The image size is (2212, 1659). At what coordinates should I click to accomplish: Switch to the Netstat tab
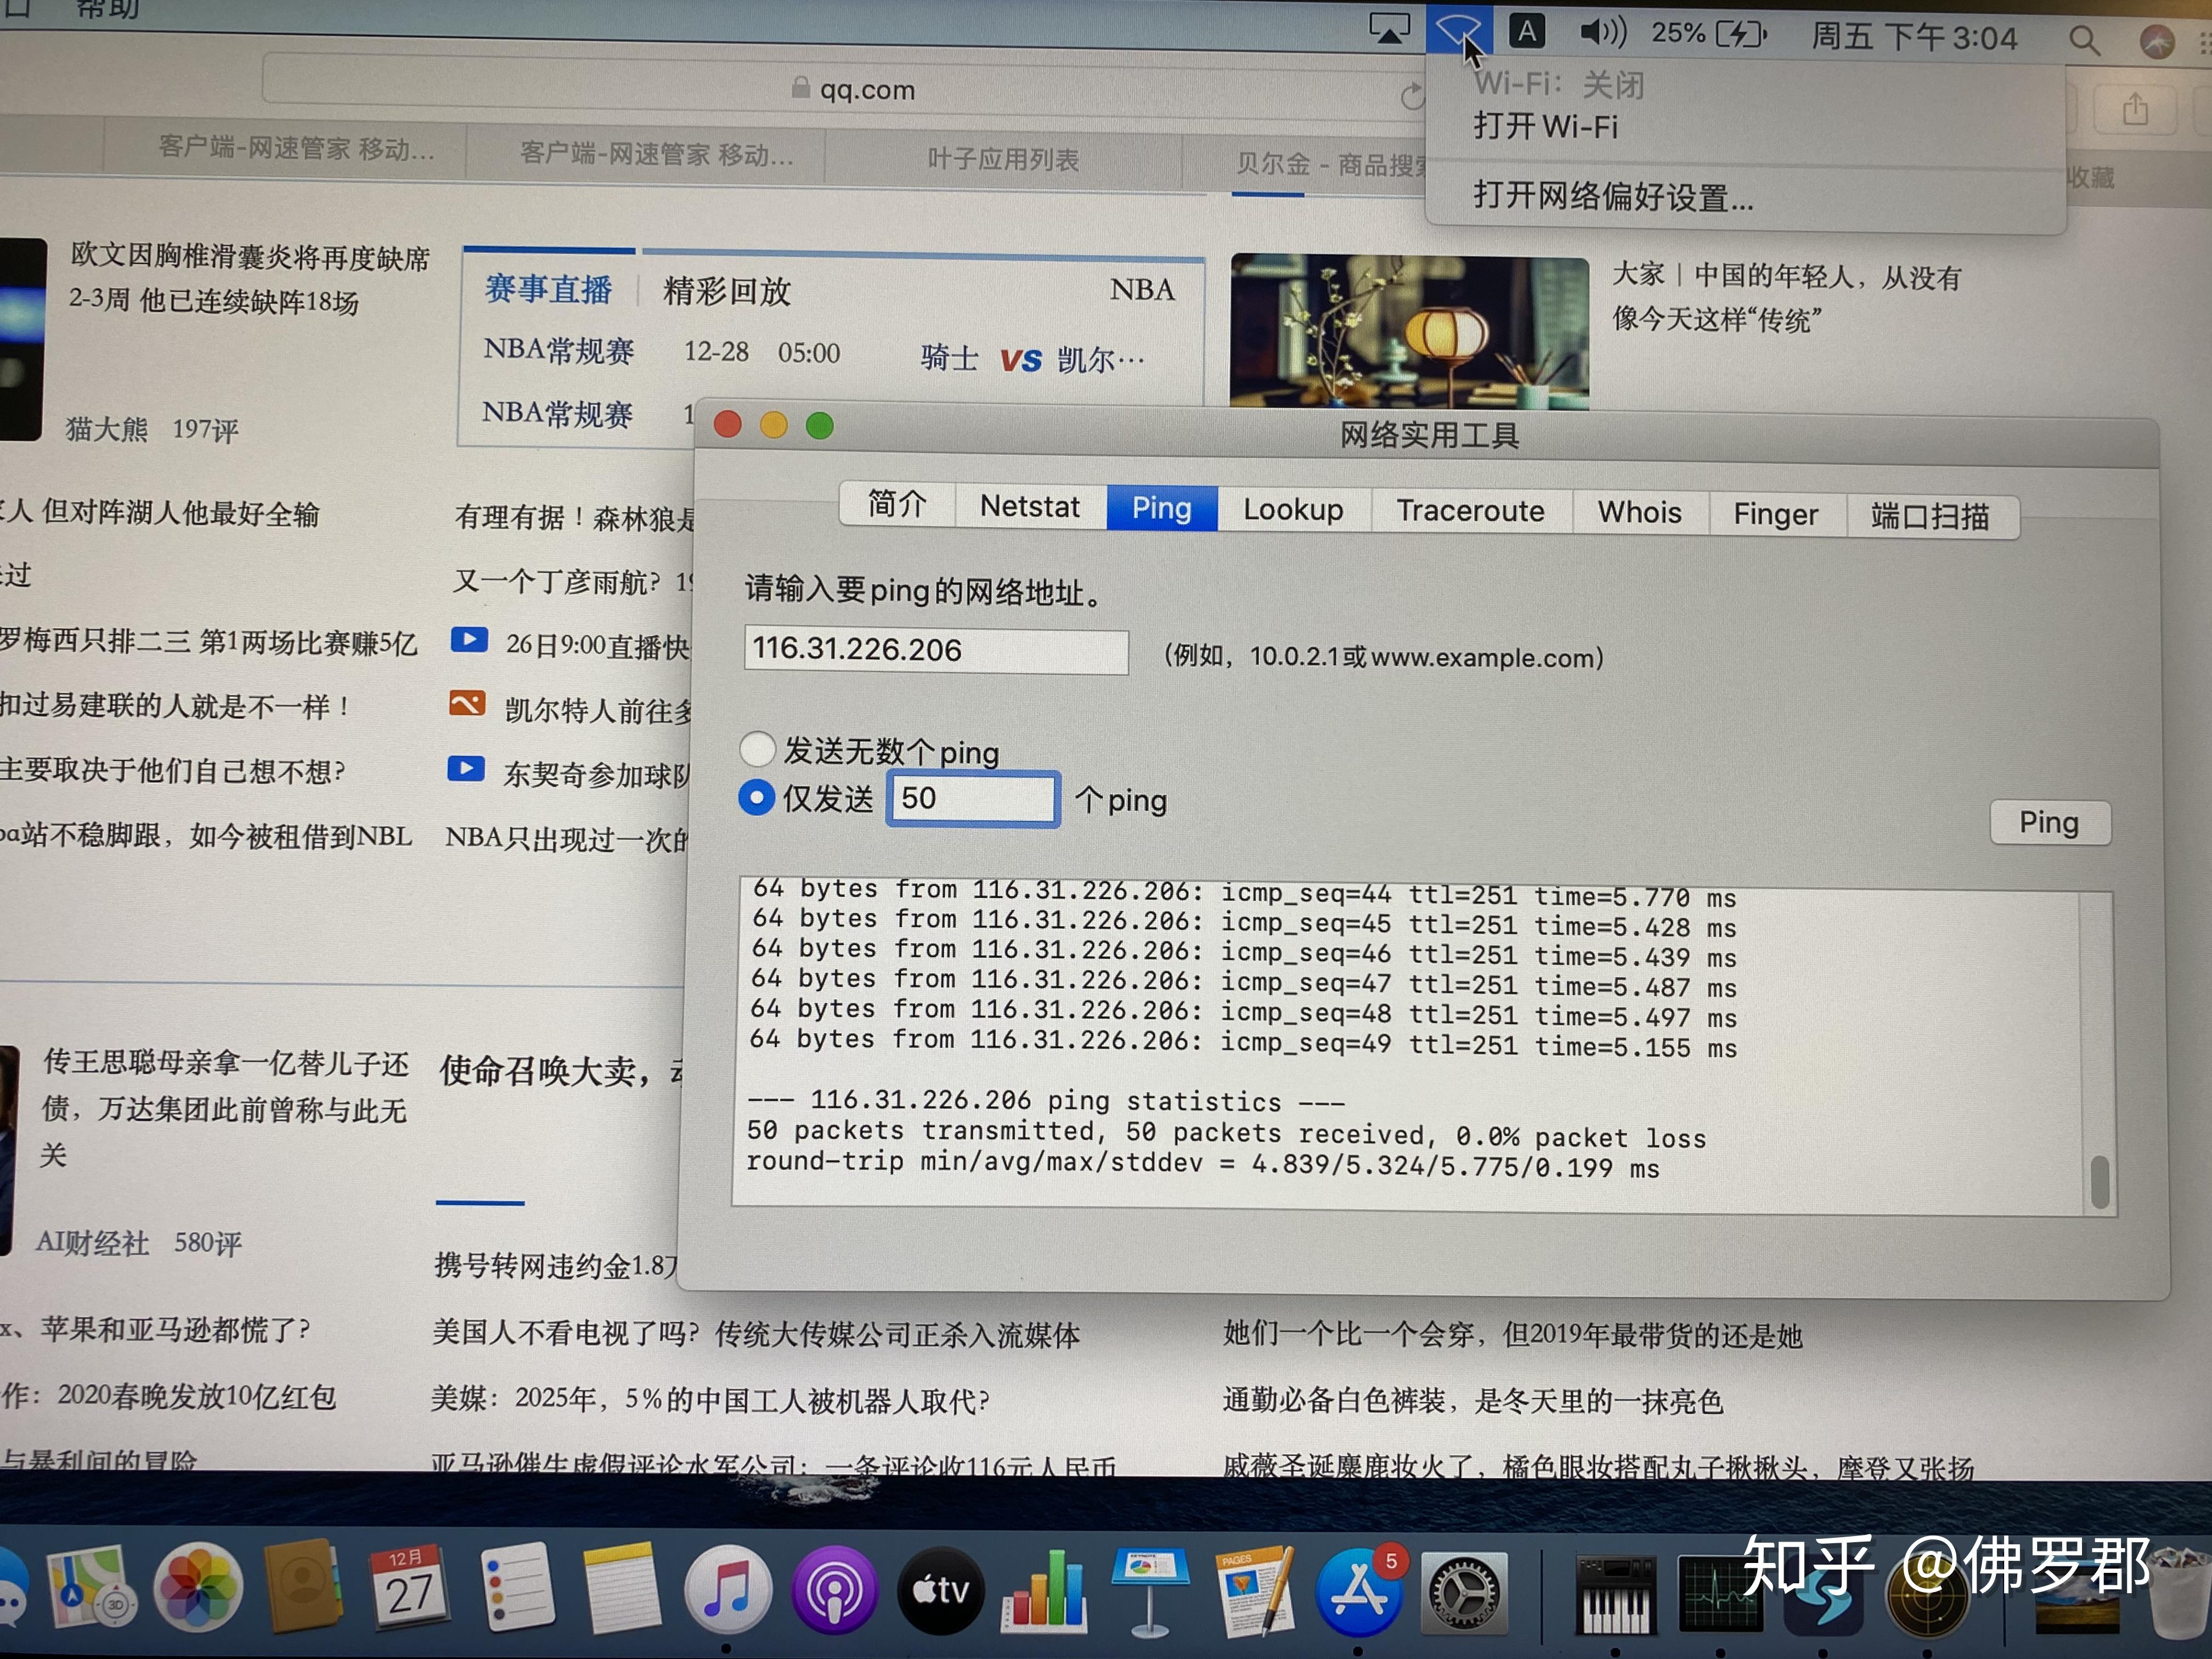pos(1030,506)
